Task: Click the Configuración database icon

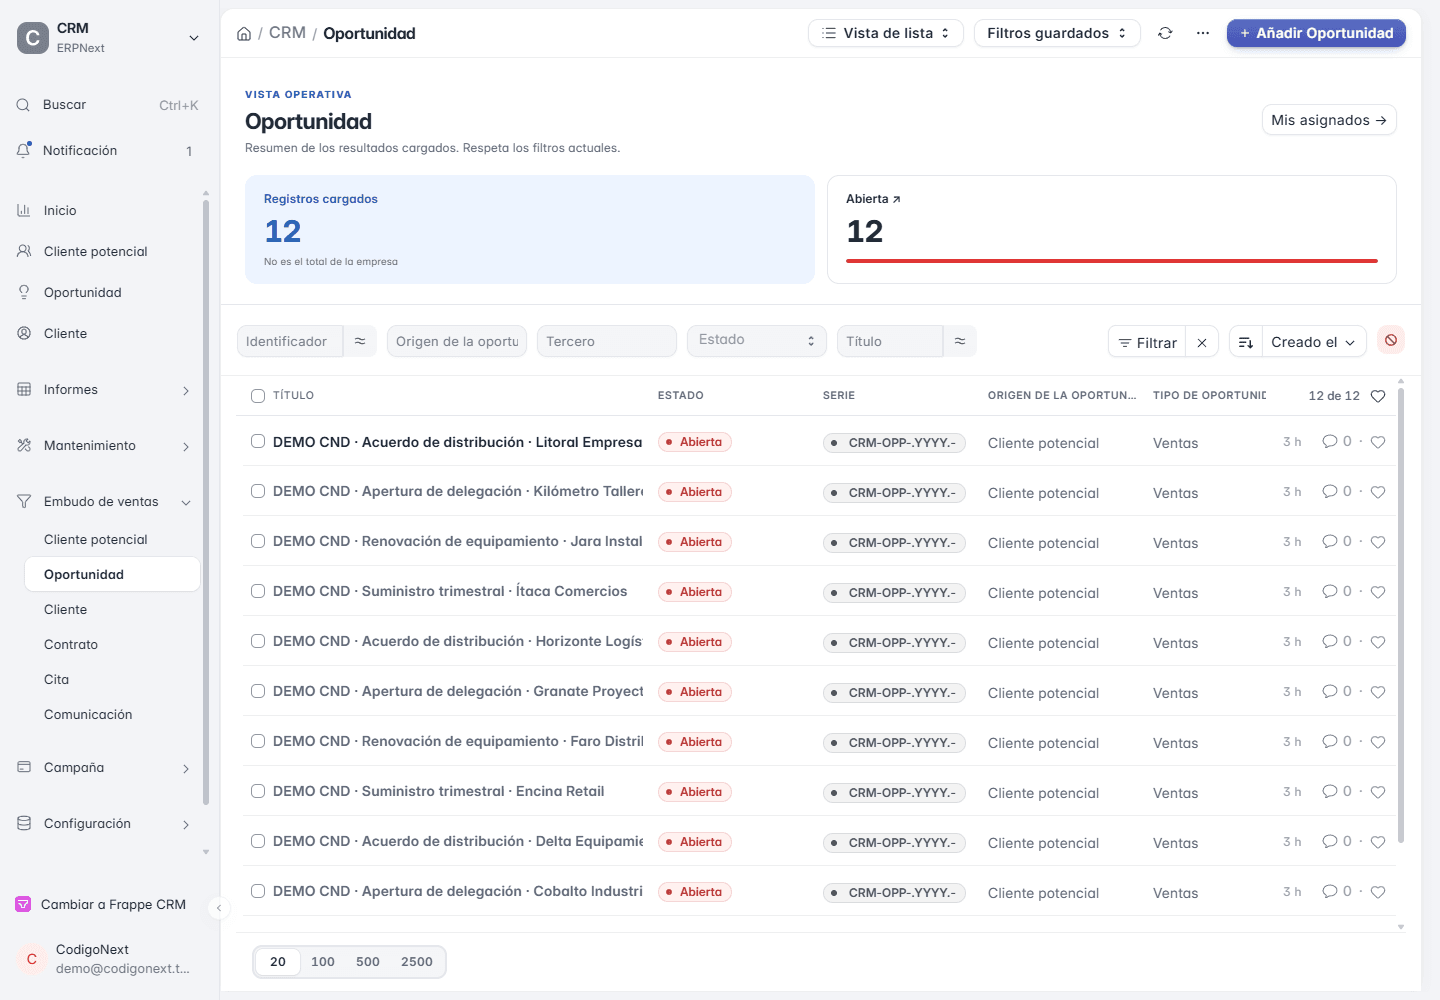Action: (x=24, y=823)
